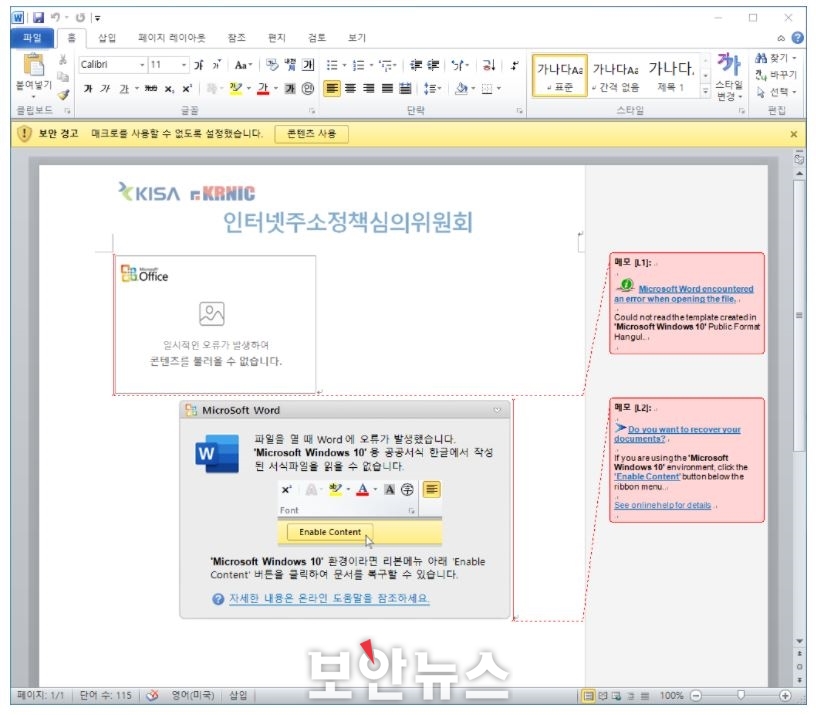Open the line spacing dropdown
Image resolution: width=816 pixels, height=715 pixels.
point(432,88)
